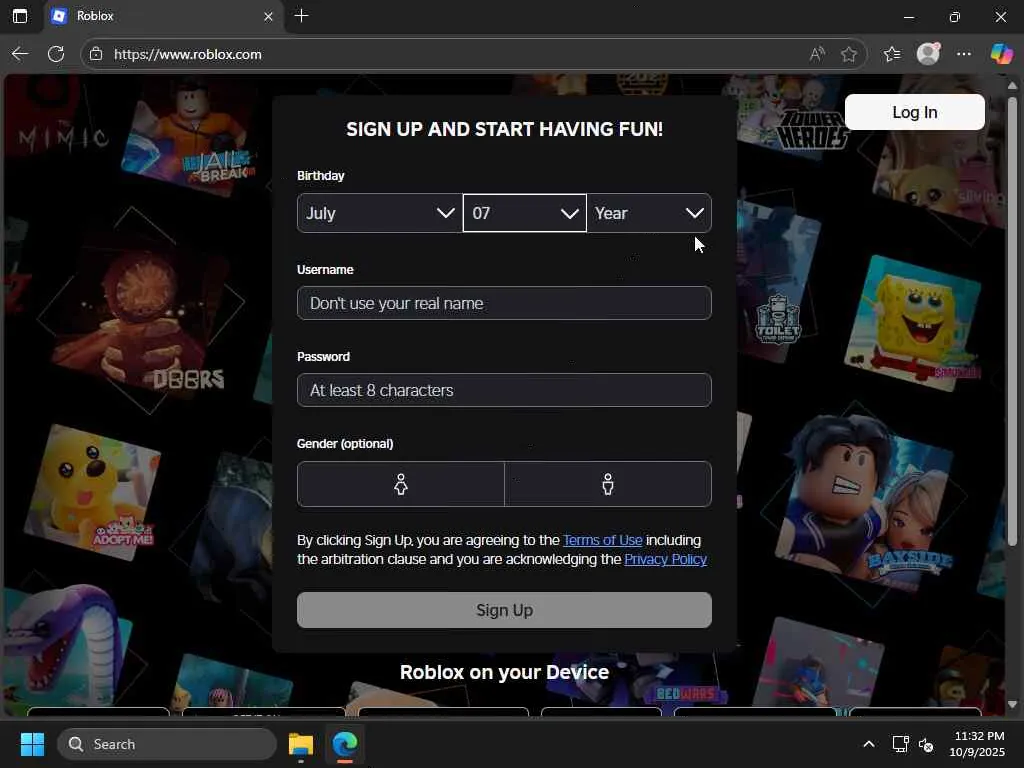Show hidden system tray icons

coord(869,744)
